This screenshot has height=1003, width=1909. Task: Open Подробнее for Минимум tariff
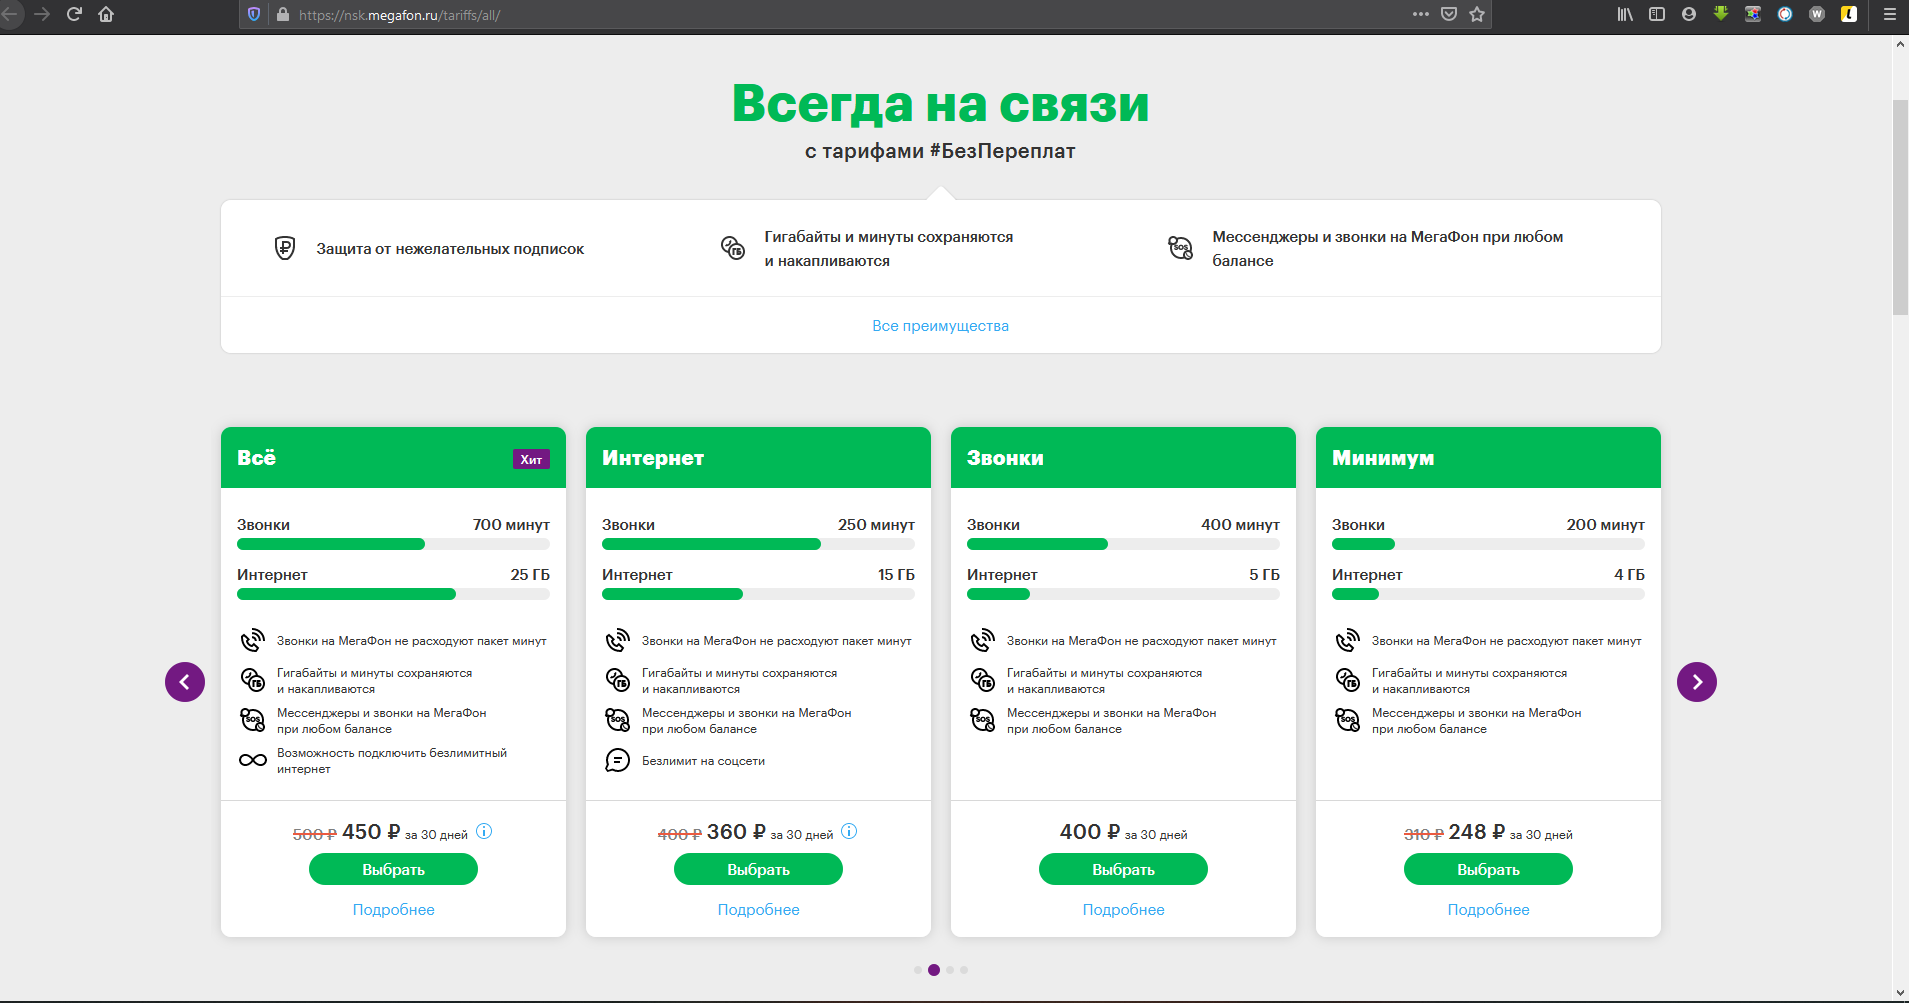(x=1488, y=910)
